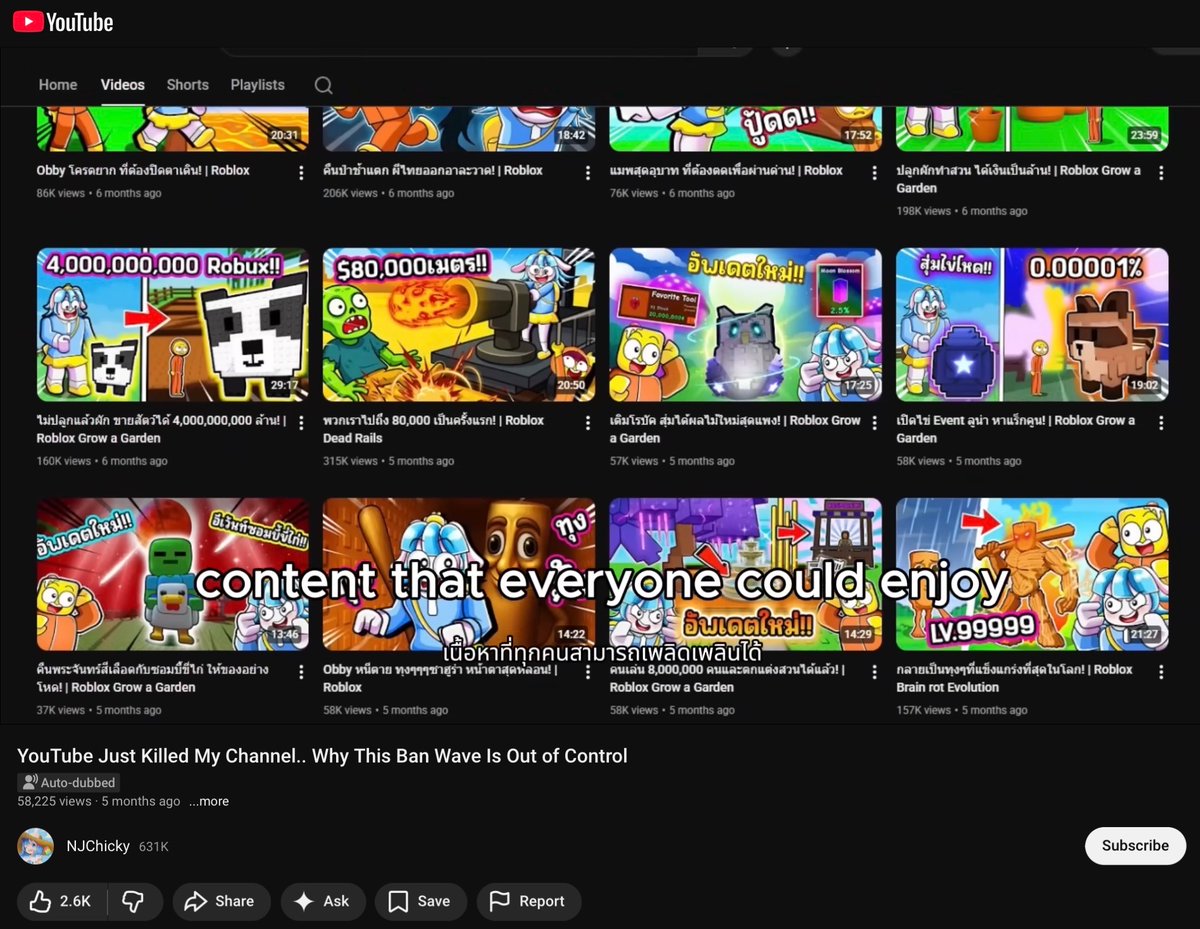Open the Playlists tab
Image resolution: width=1200 pixels, height=929 pixels.
[258, 85]
